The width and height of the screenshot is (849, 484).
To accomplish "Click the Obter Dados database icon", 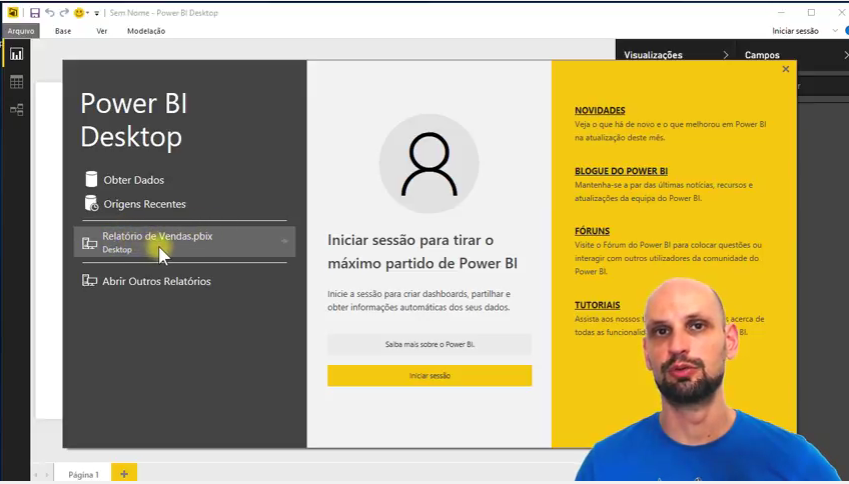I will coord(91,179).
